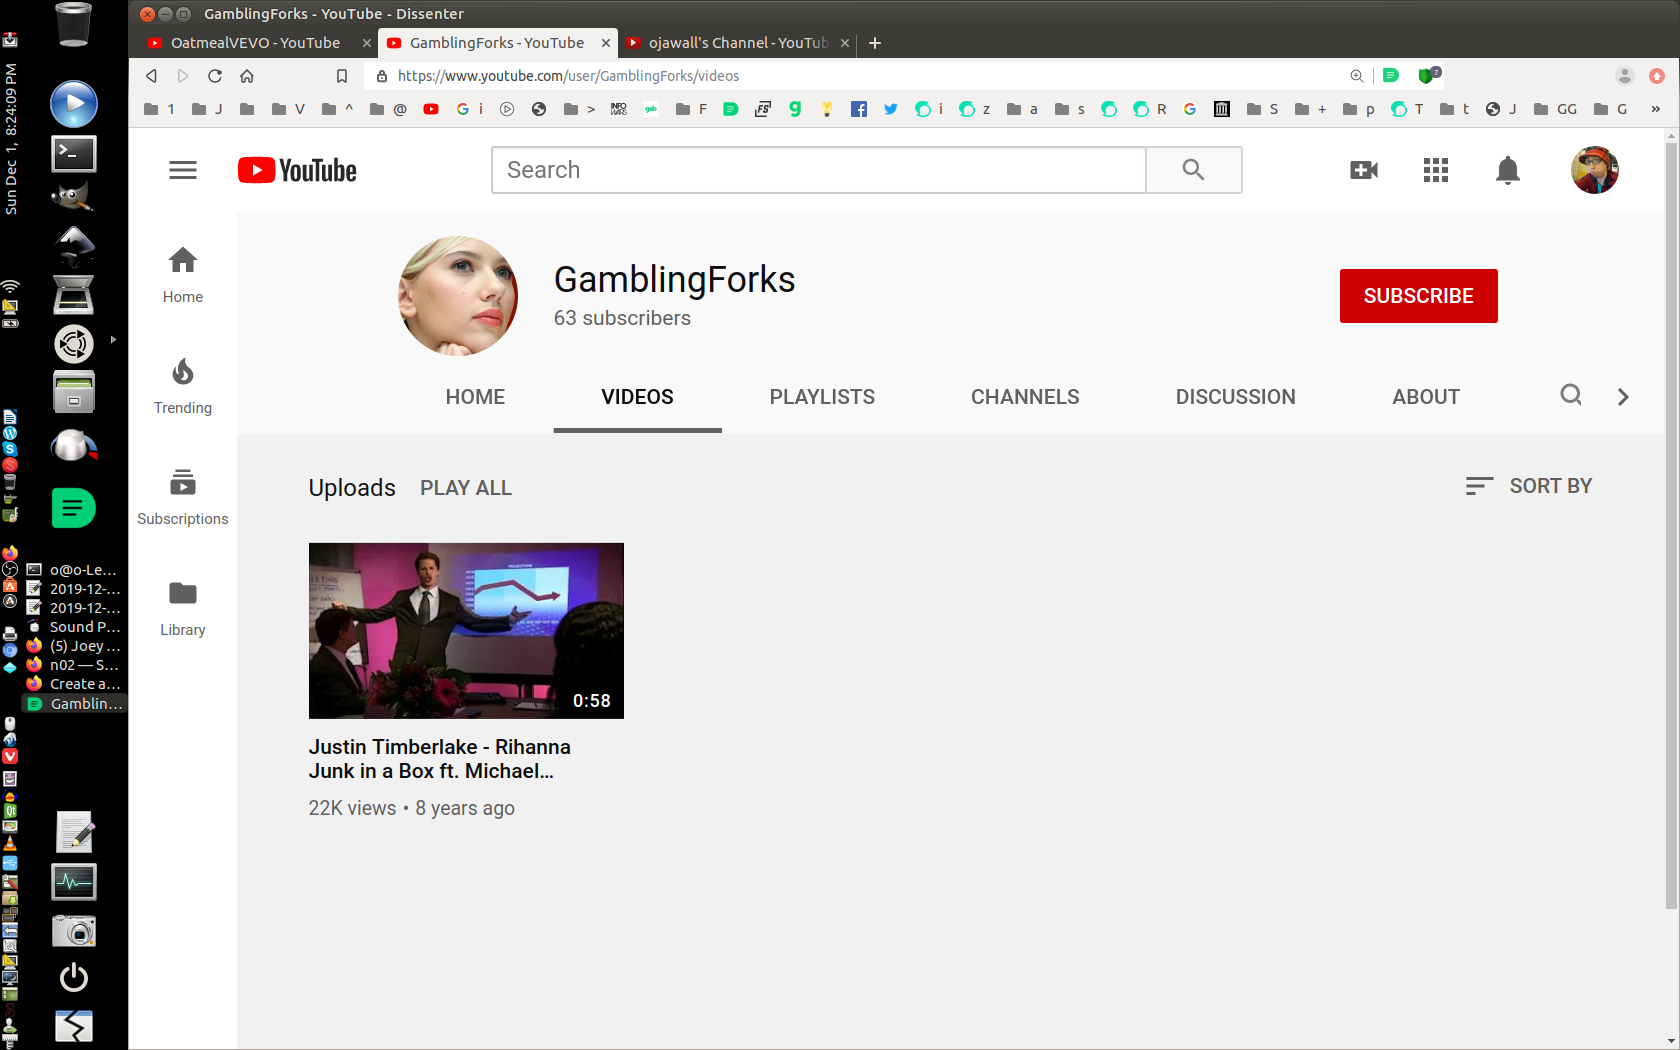Open Trending in the sidebar
The width and height of the screenshot is (1680, 1050).
[x=183, y=386]
